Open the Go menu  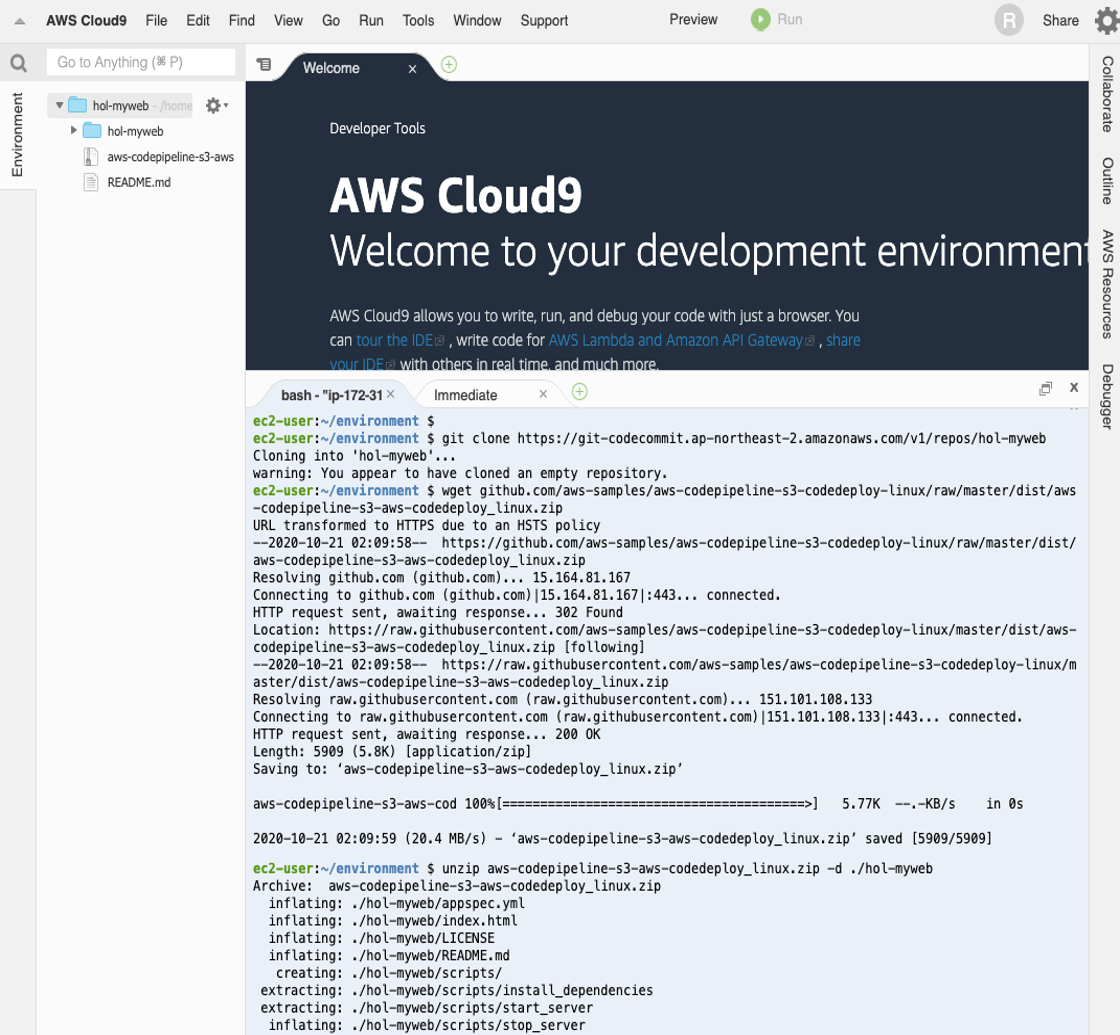click(x=331, y=21)
